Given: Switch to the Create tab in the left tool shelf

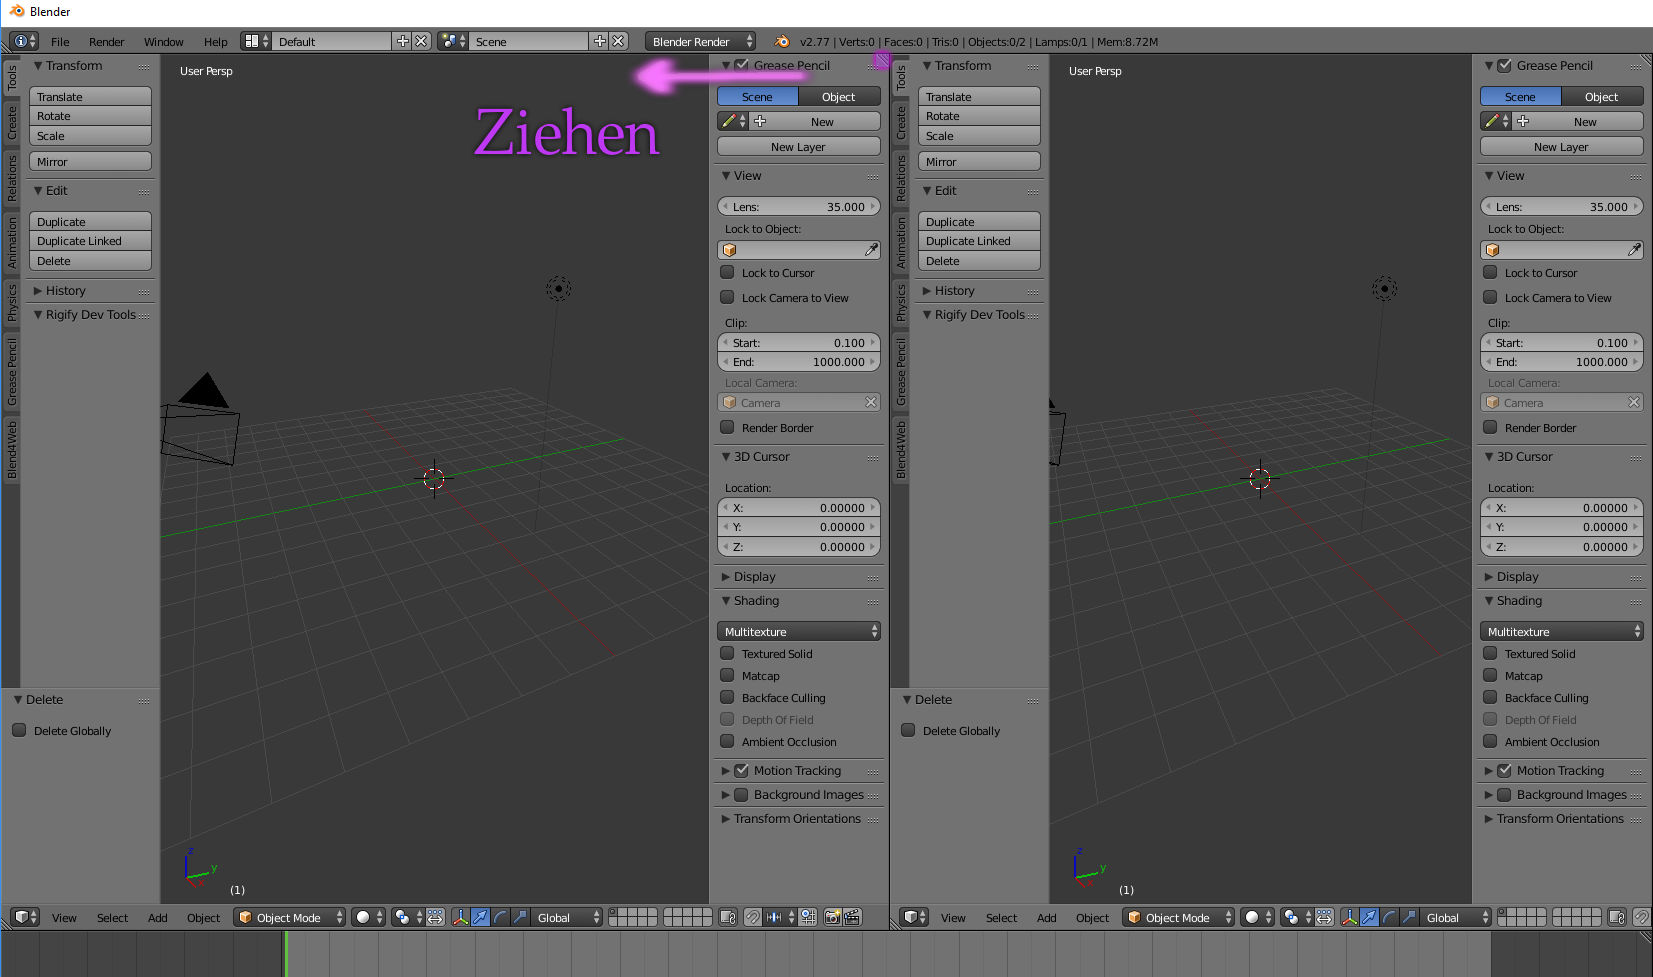Looking at the screenshot, I should point(12,123).
